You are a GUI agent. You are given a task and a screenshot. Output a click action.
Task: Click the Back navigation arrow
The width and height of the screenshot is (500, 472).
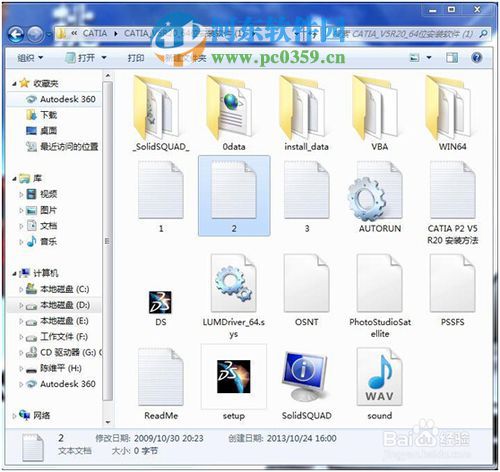[16, 34]
